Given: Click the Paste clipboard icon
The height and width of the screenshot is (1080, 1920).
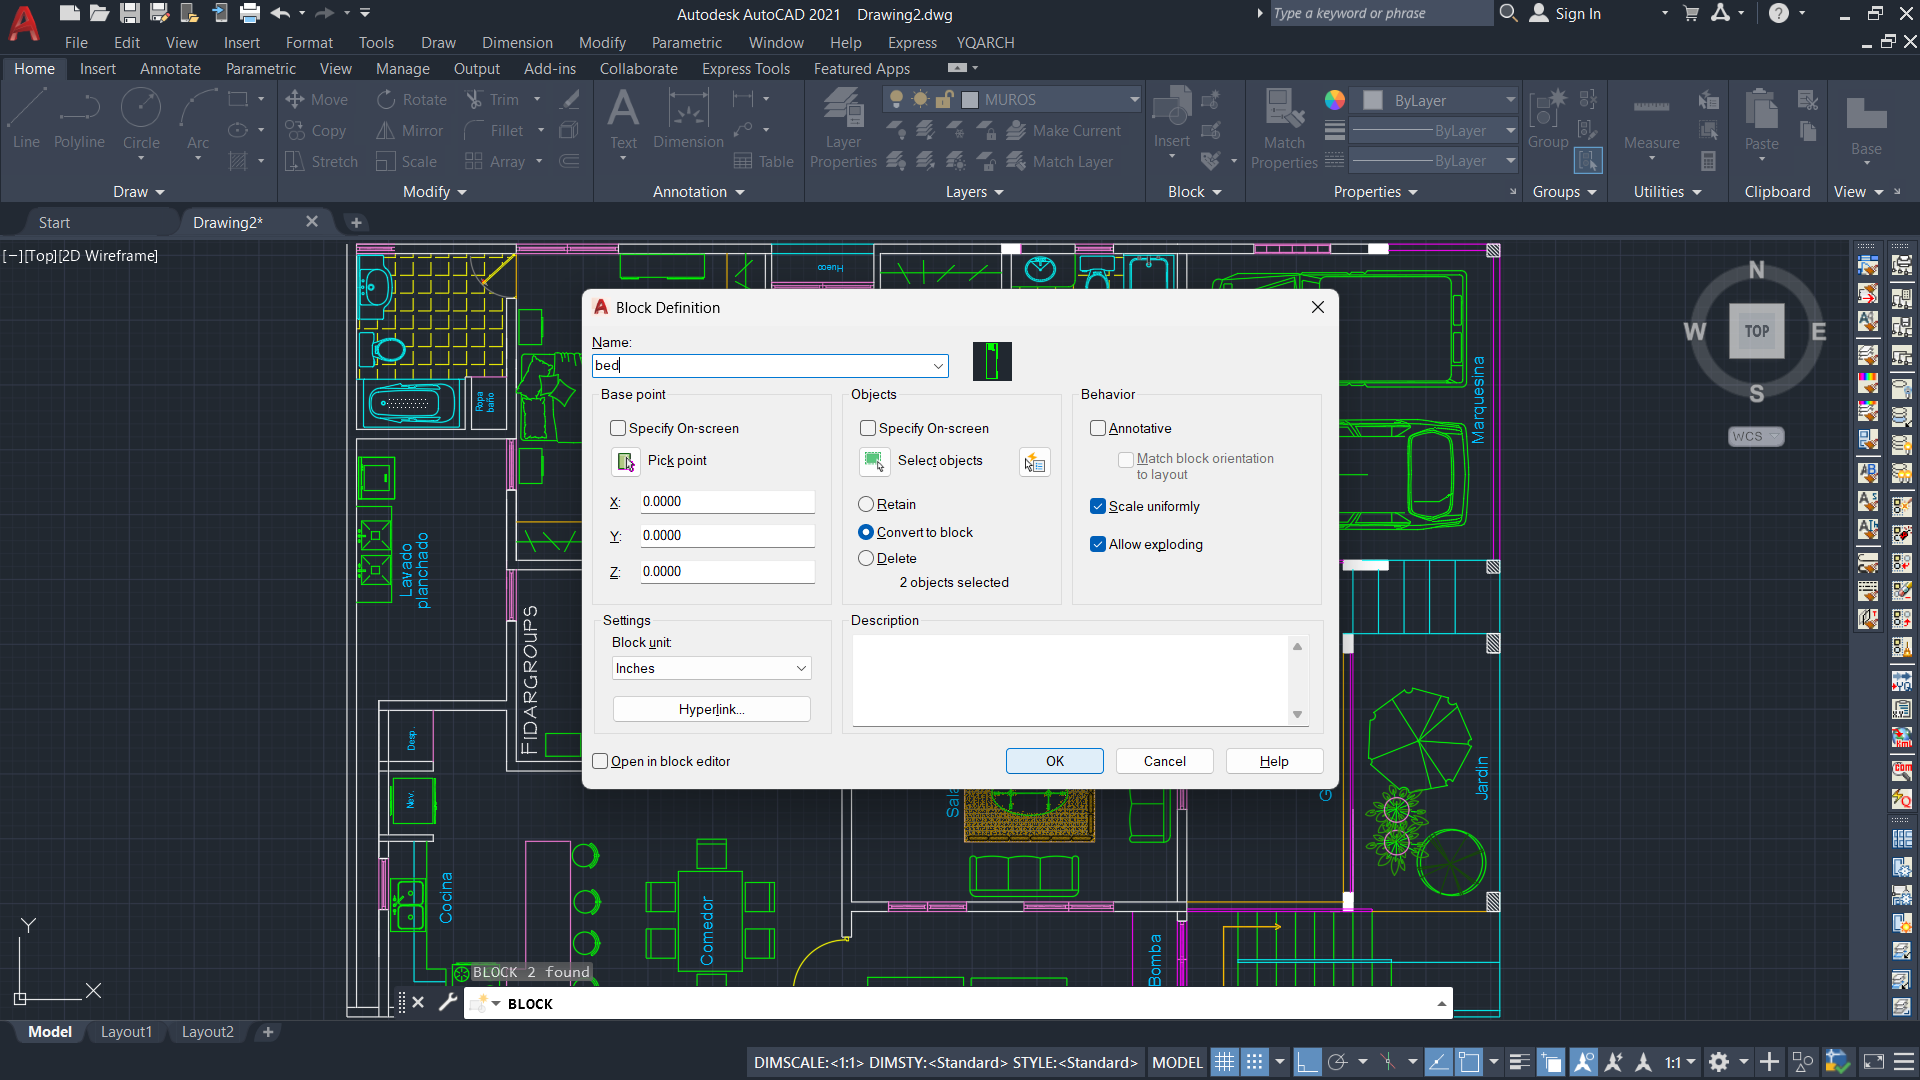Looking at the screenshot, I should [1761, 119].
